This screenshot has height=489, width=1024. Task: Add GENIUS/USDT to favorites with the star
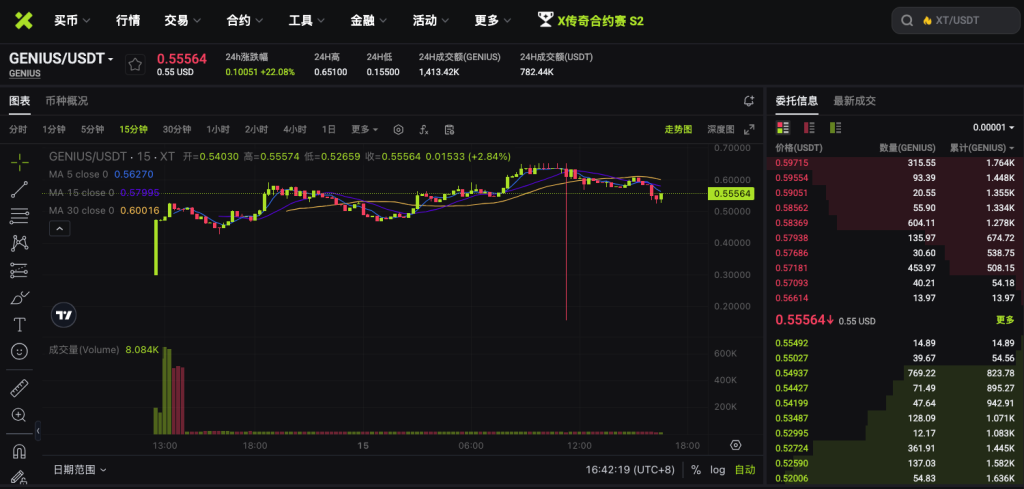[x=135, y=64]
